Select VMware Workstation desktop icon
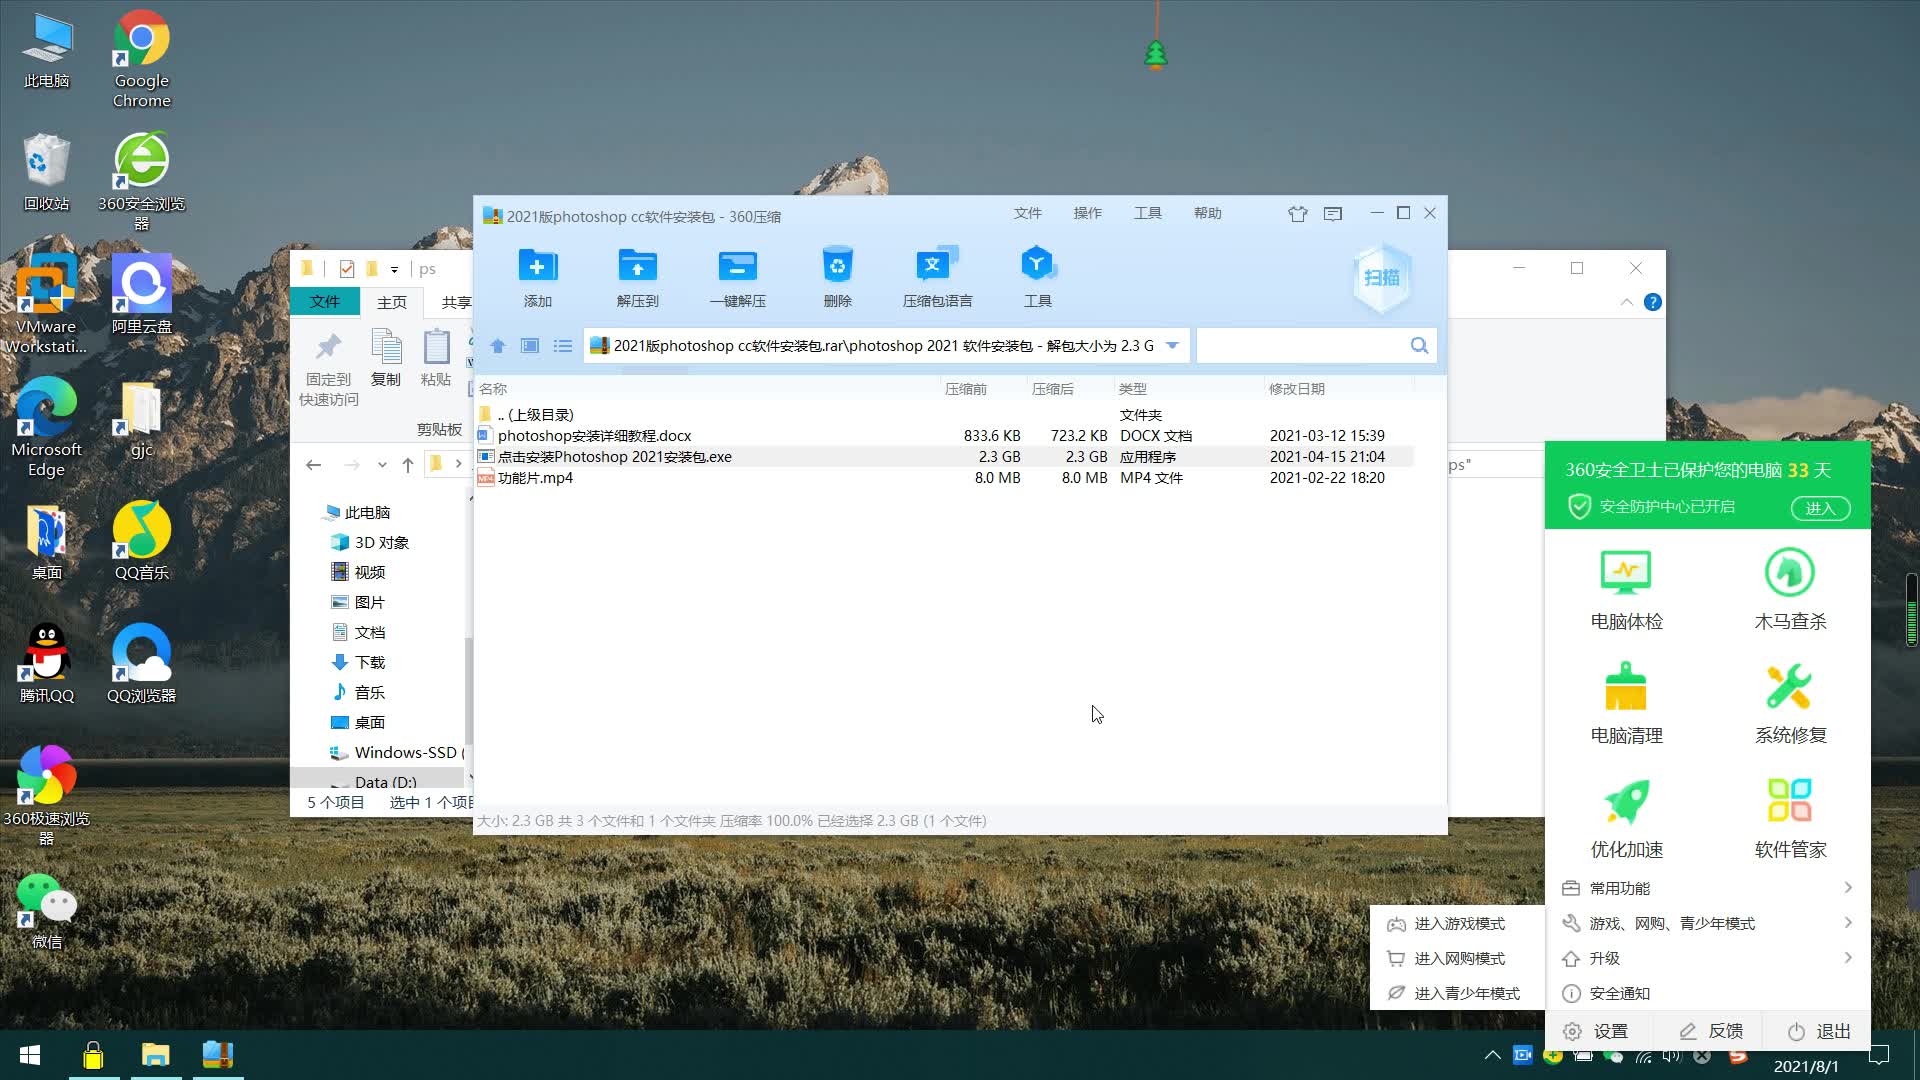 point(46,305)
